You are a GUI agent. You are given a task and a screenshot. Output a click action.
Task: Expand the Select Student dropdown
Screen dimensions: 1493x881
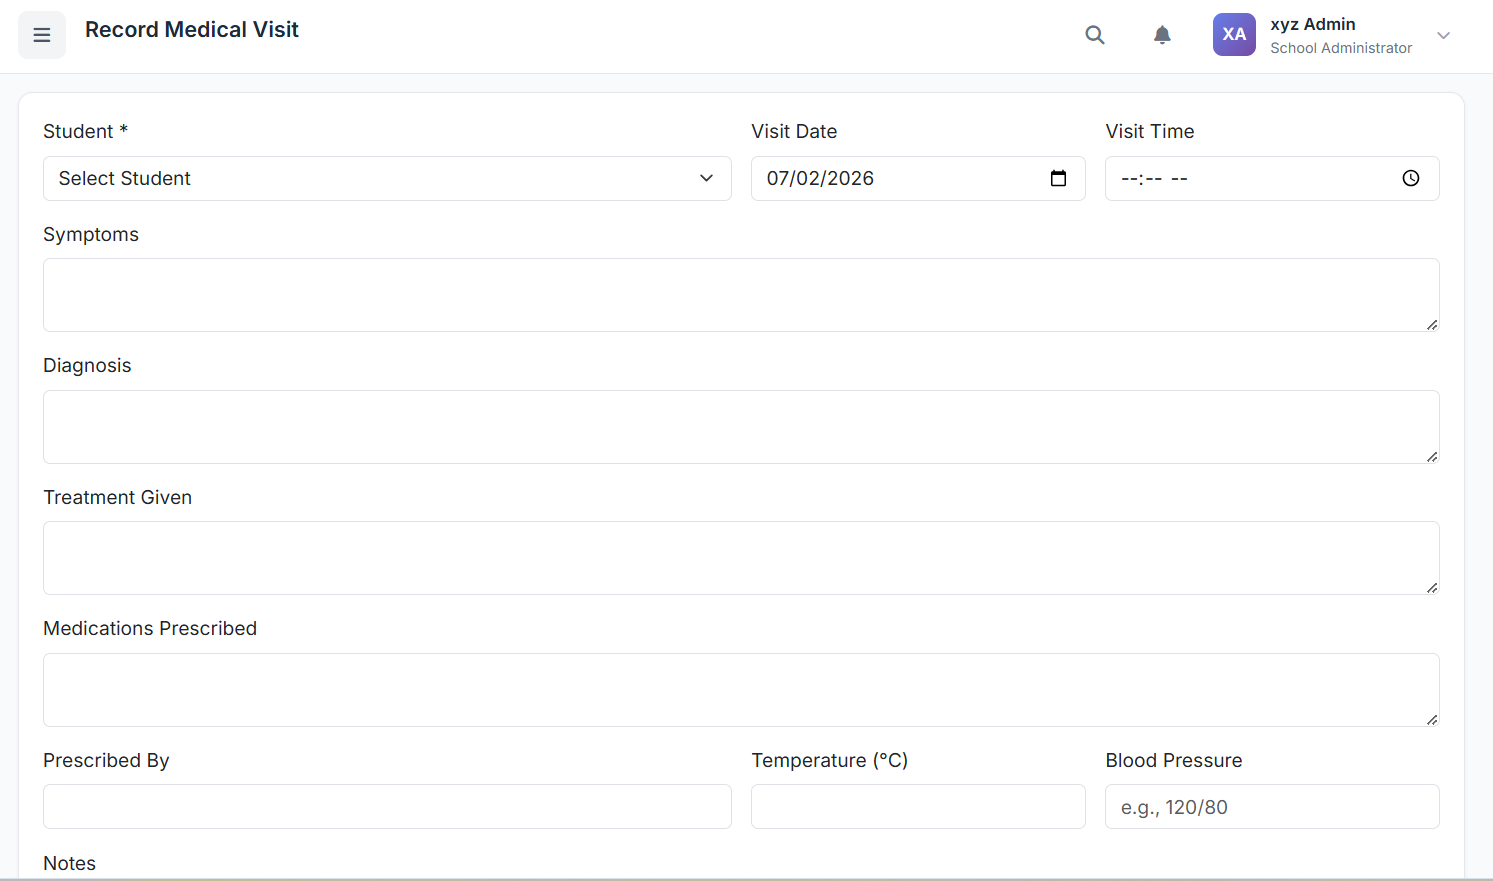(x=387, y=178)
